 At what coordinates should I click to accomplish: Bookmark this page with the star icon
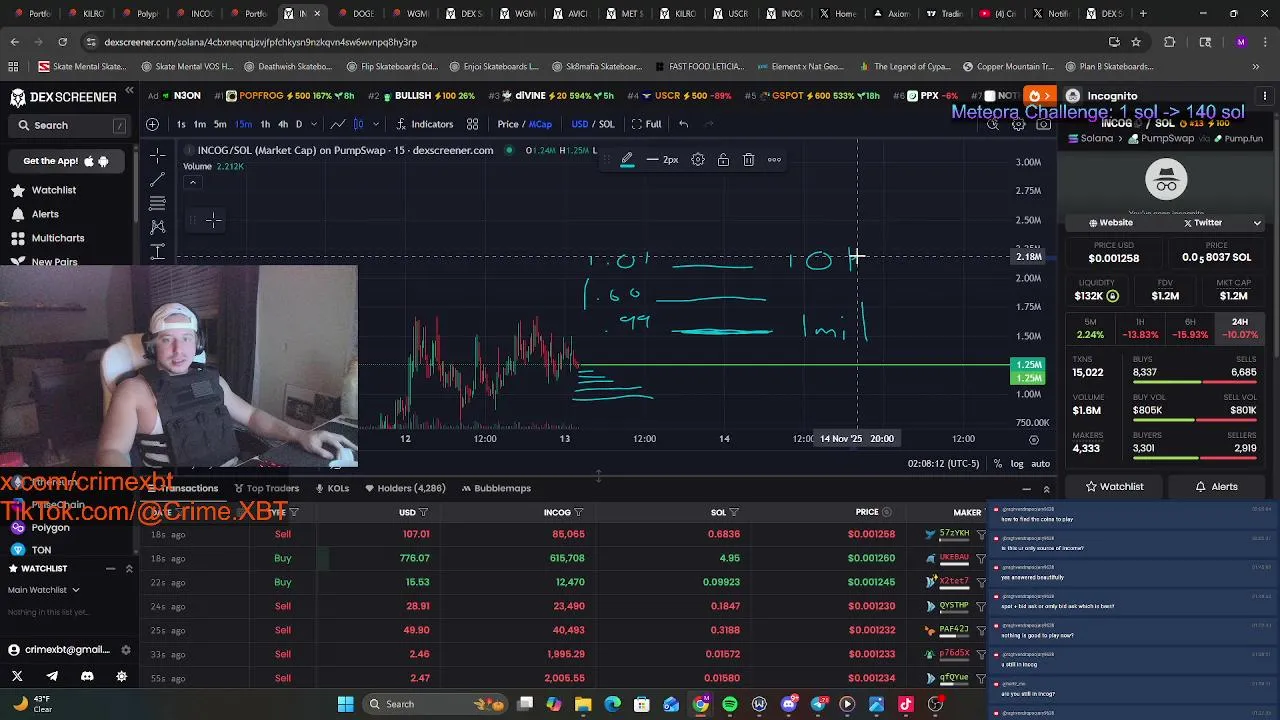tap(1136, 42)
